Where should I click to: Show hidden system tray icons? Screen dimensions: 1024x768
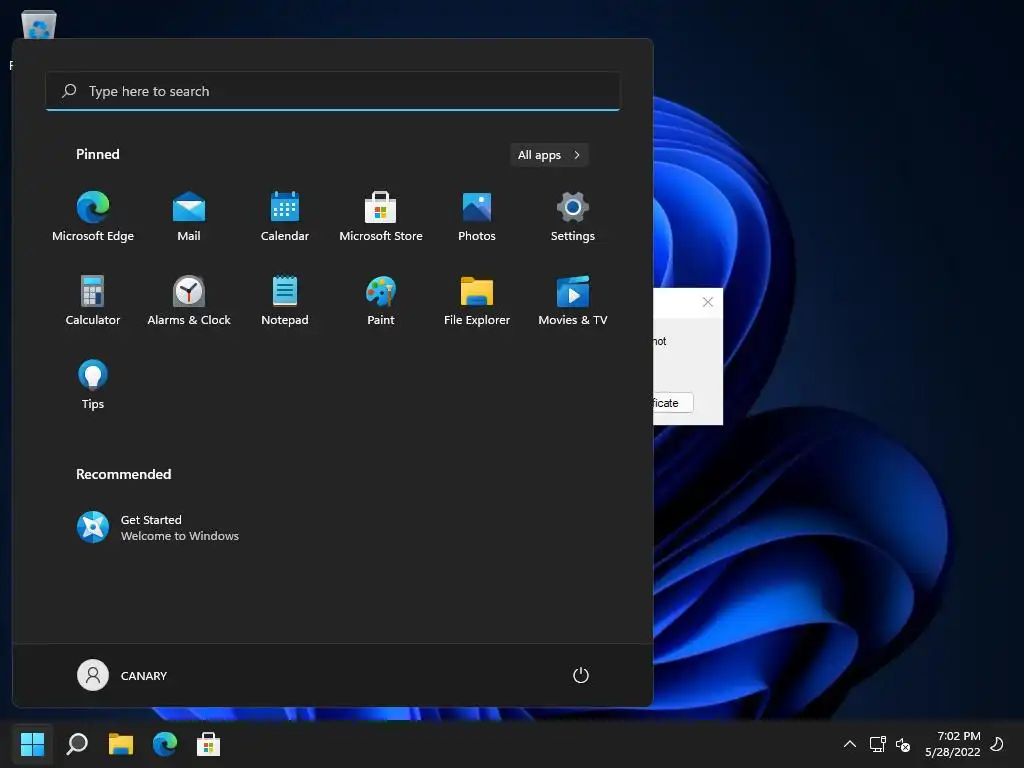pyautogui.click(x=850, y=744)
